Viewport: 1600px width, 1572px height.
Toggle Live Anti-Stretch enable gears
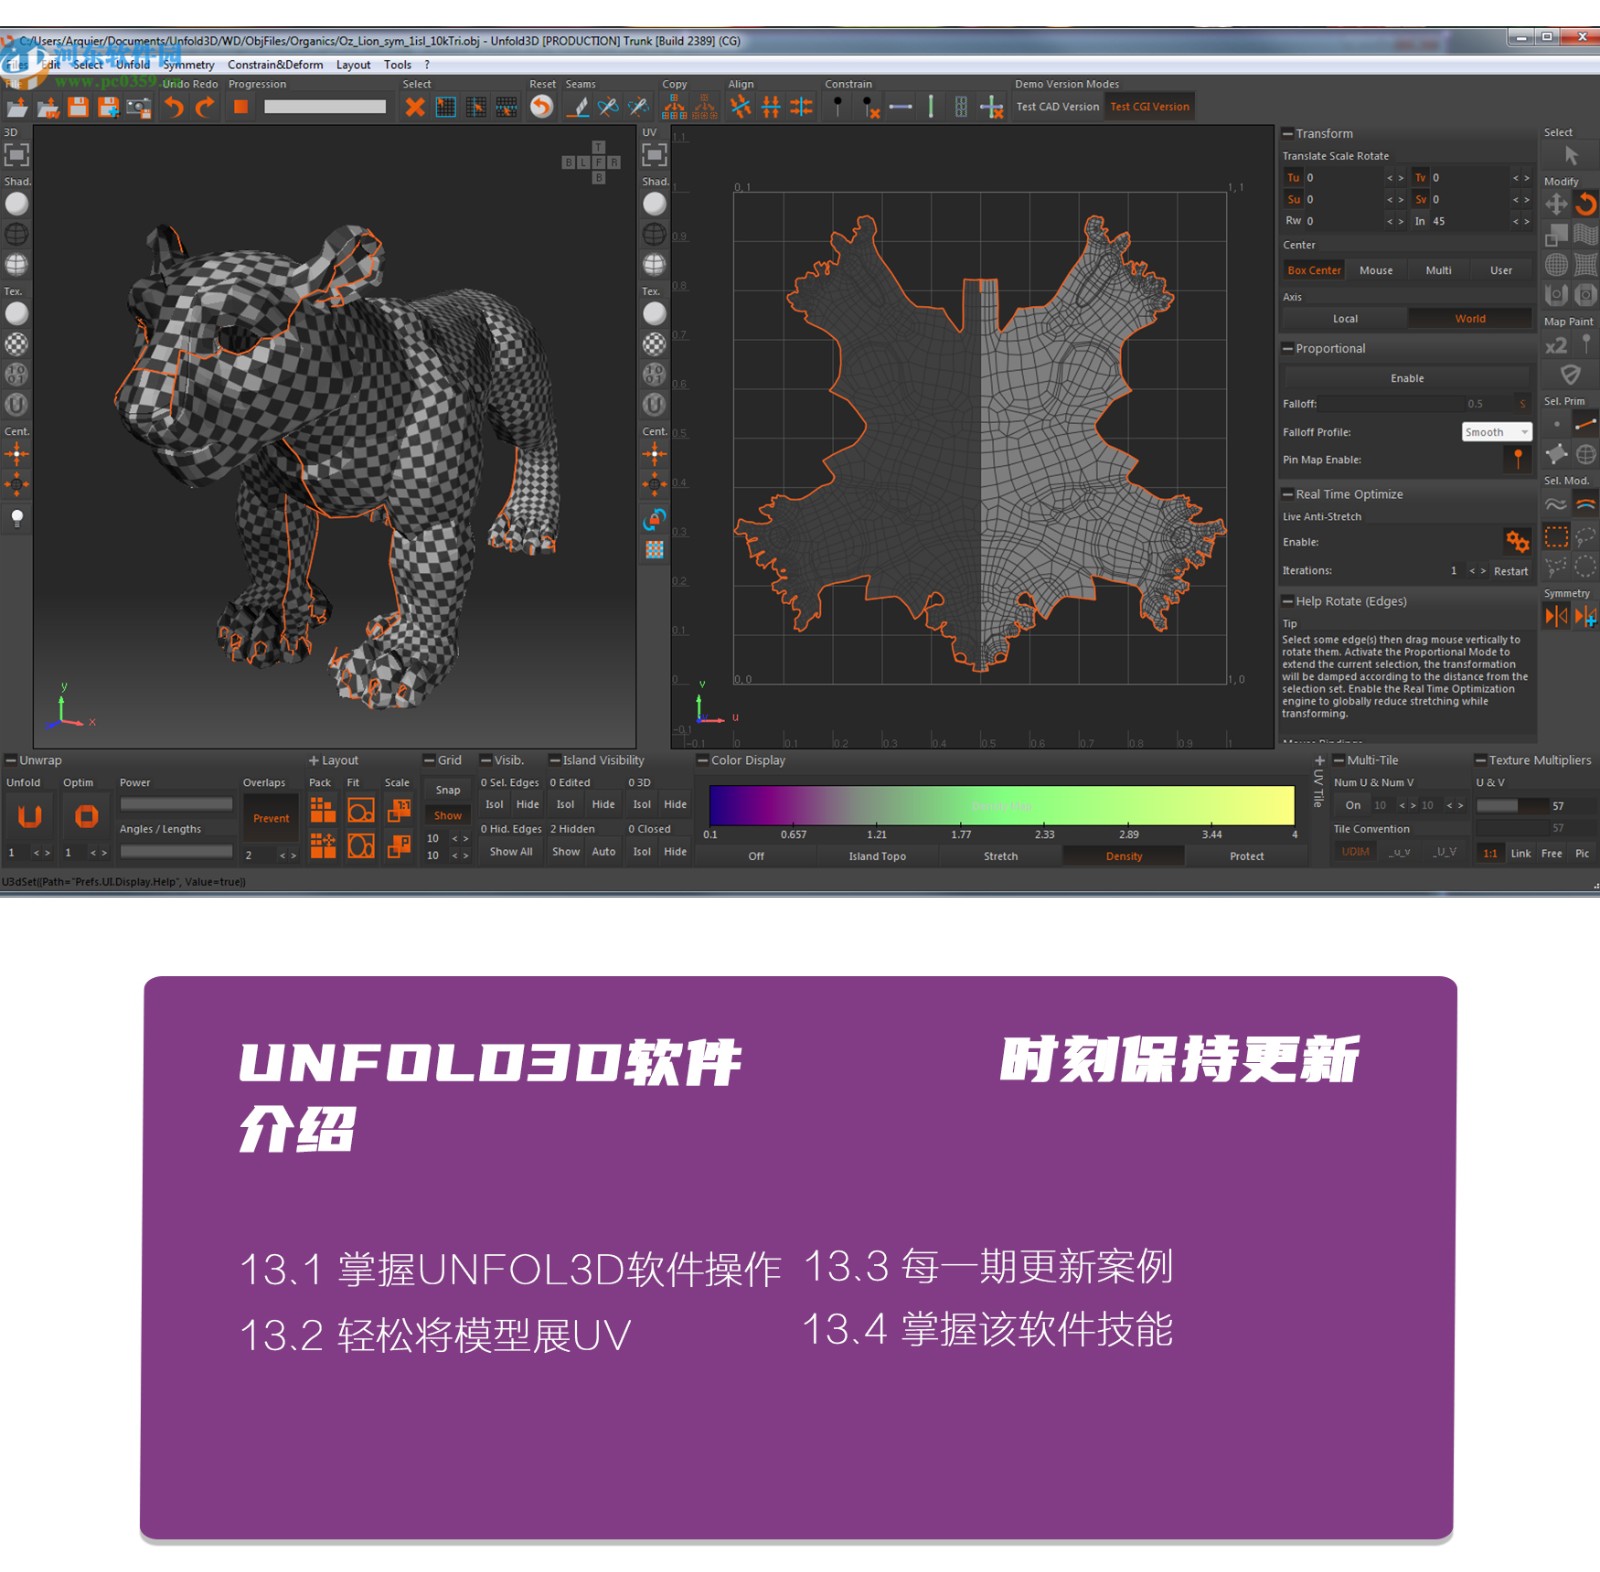[x=1517, y=542]
